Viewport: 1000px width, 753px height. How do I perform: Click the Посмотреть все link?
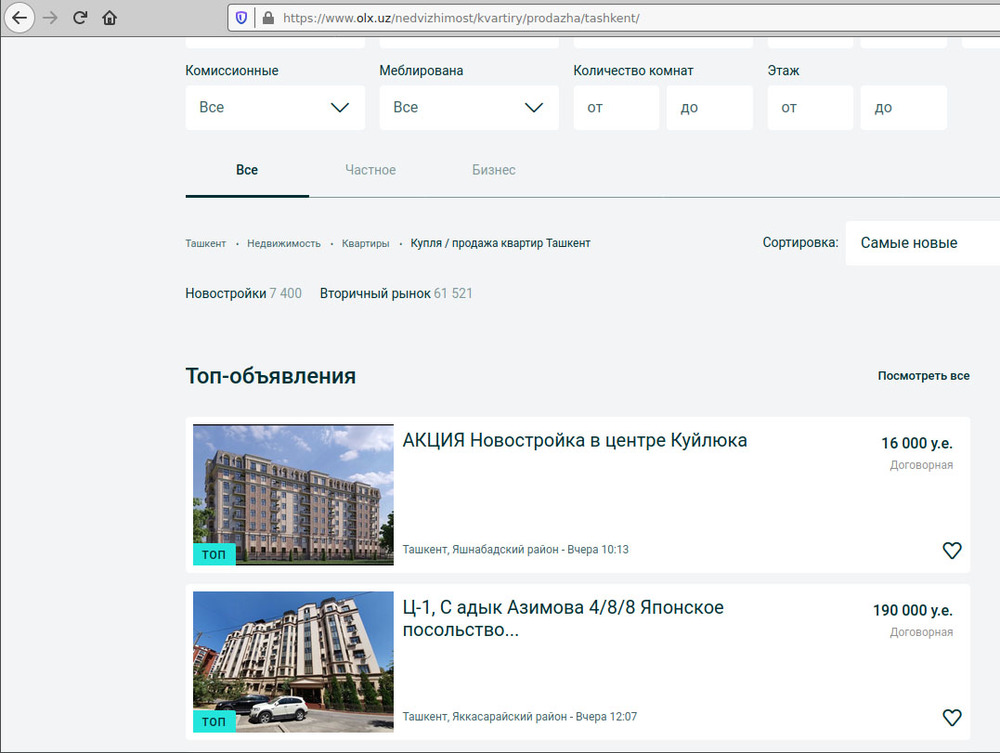pyautogui.click(x=923, y=376)
